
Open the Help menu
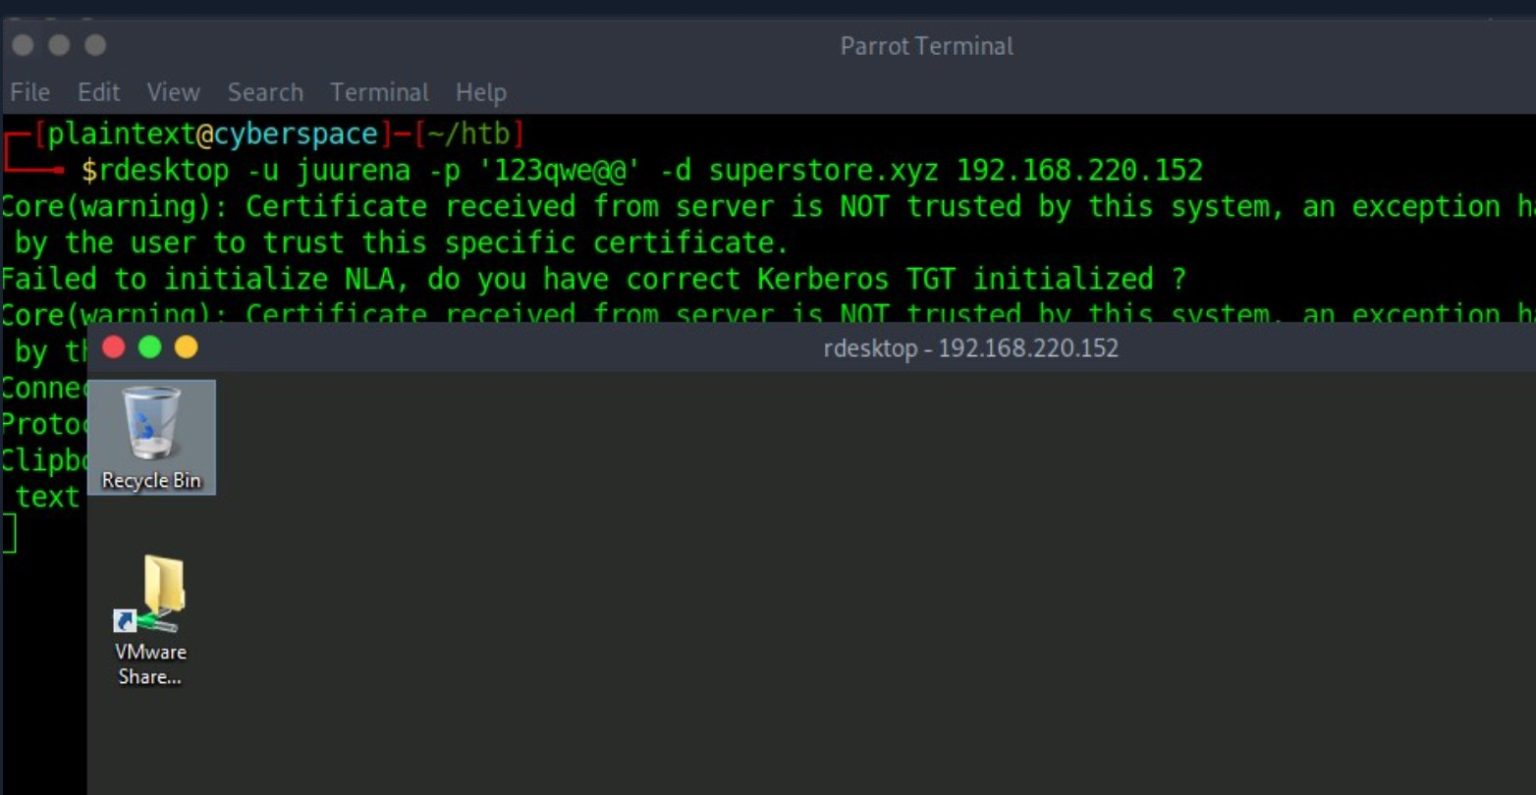[481, 92]
